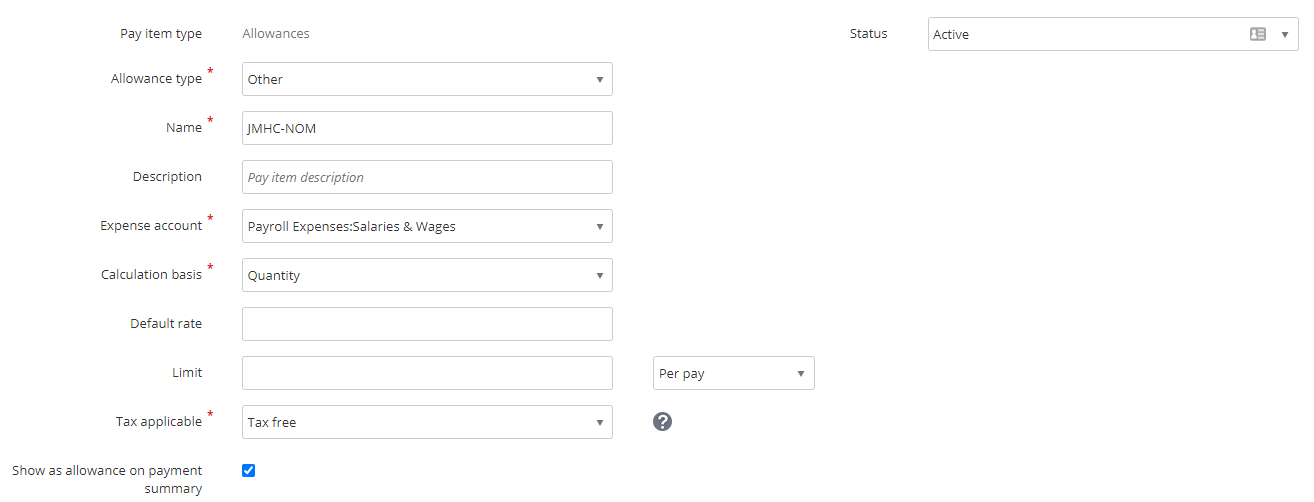Click the Allowance type label
This screenshot has height=502, width=1314.
click(156, 78)
